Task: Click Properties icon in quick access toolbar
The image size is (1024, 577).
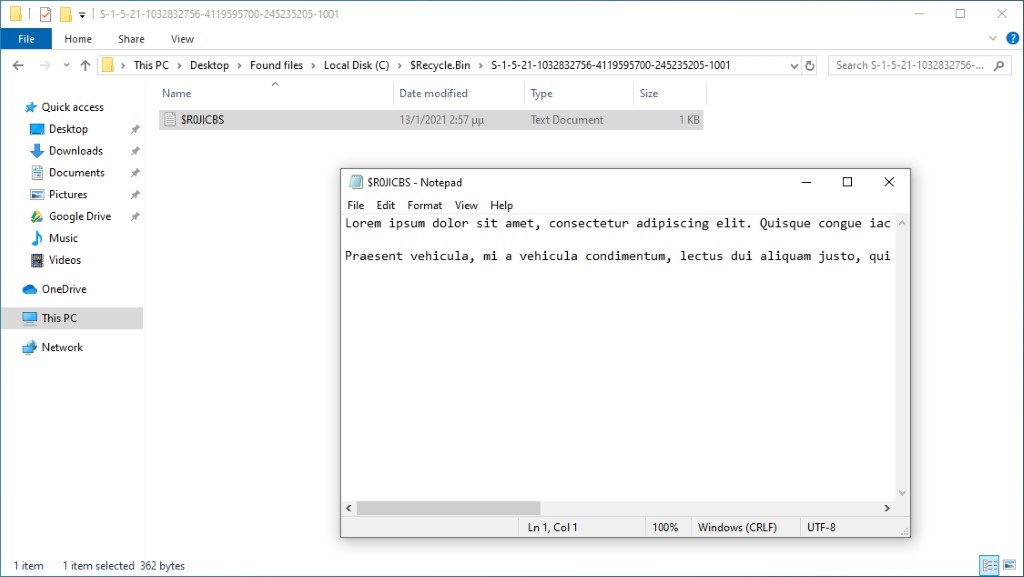Action: (45, 14)
